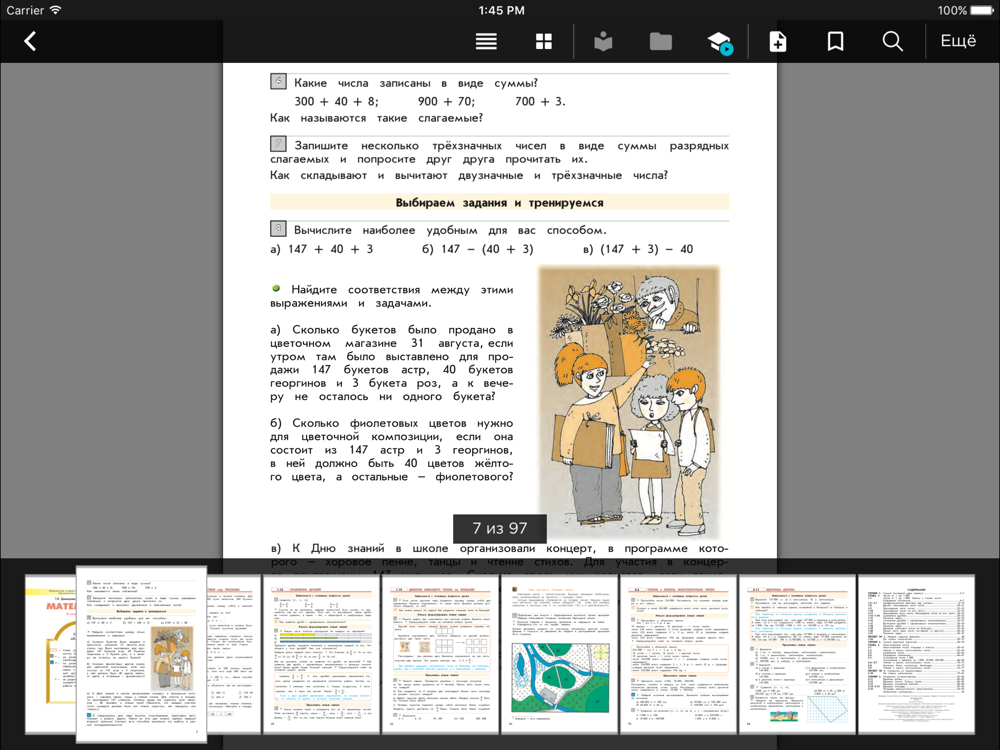Tap the flower shop children illustration
This screenshot has width=1000, height=750.
(x=629, y=402)
